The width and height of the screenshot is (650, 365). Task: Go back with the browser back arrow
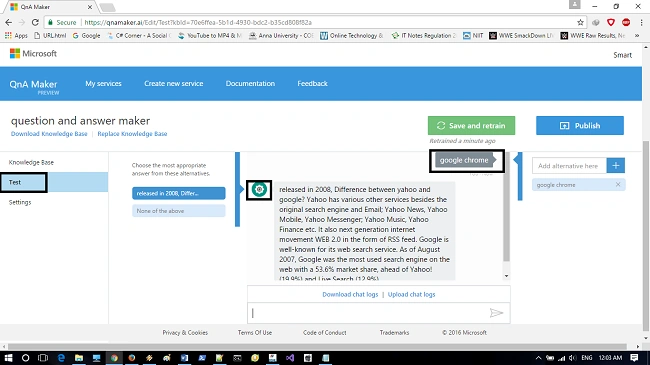point(9,22)
